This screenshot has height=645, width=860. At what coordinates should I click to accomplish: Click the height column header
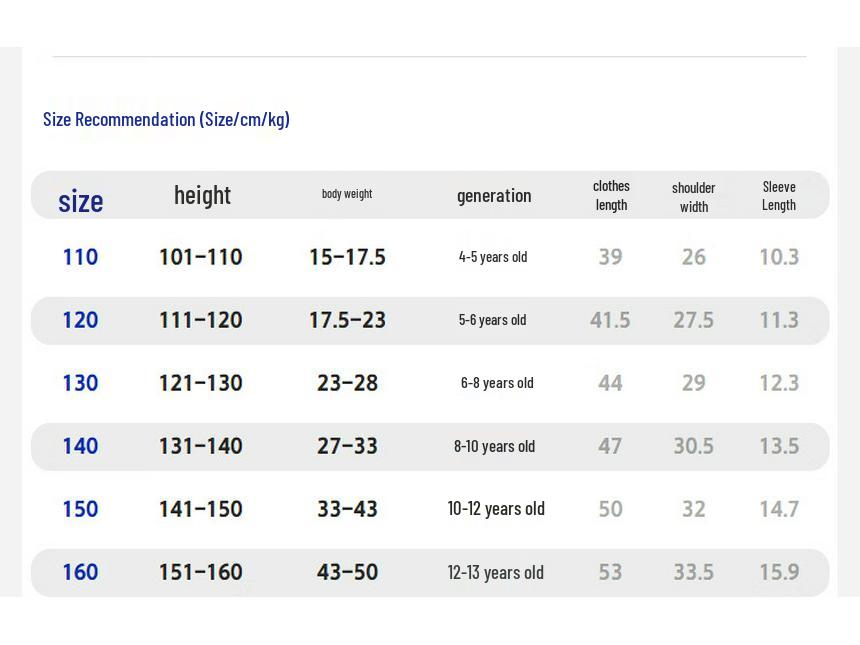pos(202,196)
